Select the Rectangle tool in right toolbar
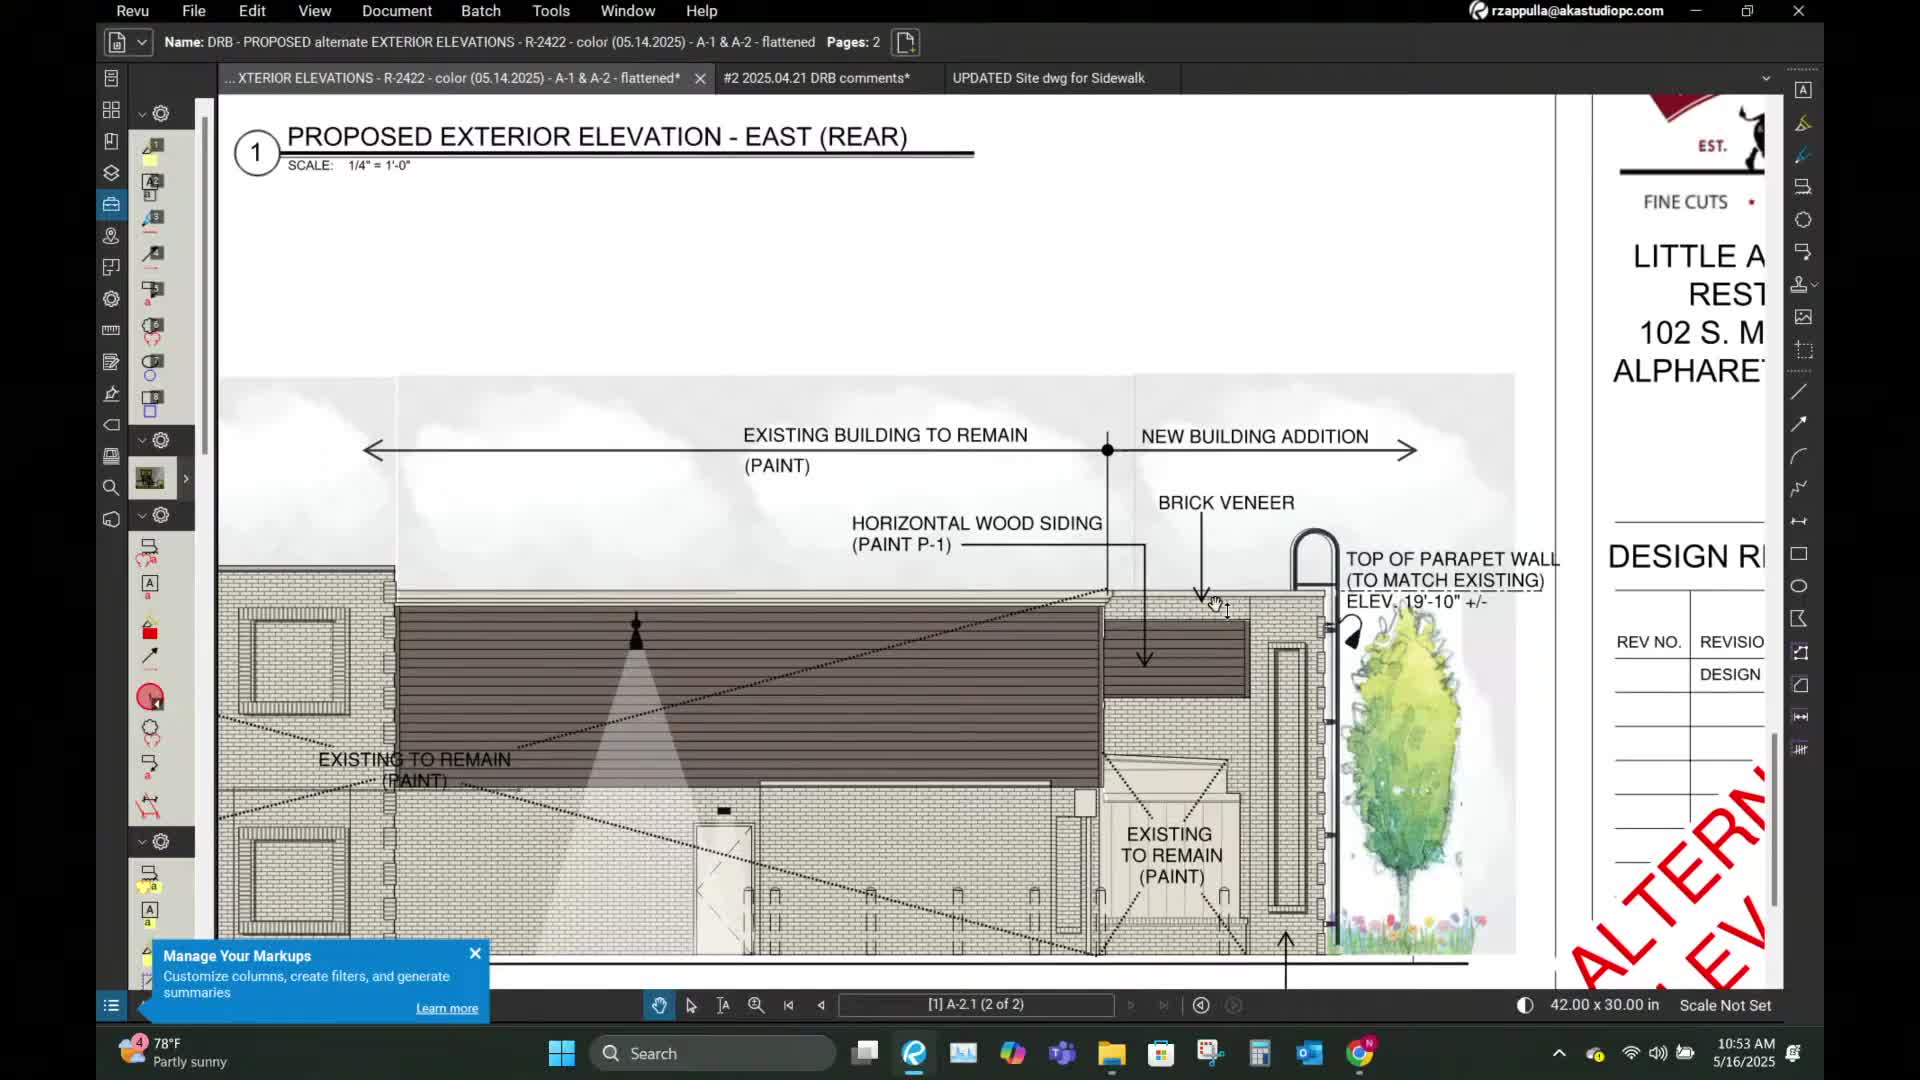 [x=1799, y=554]
